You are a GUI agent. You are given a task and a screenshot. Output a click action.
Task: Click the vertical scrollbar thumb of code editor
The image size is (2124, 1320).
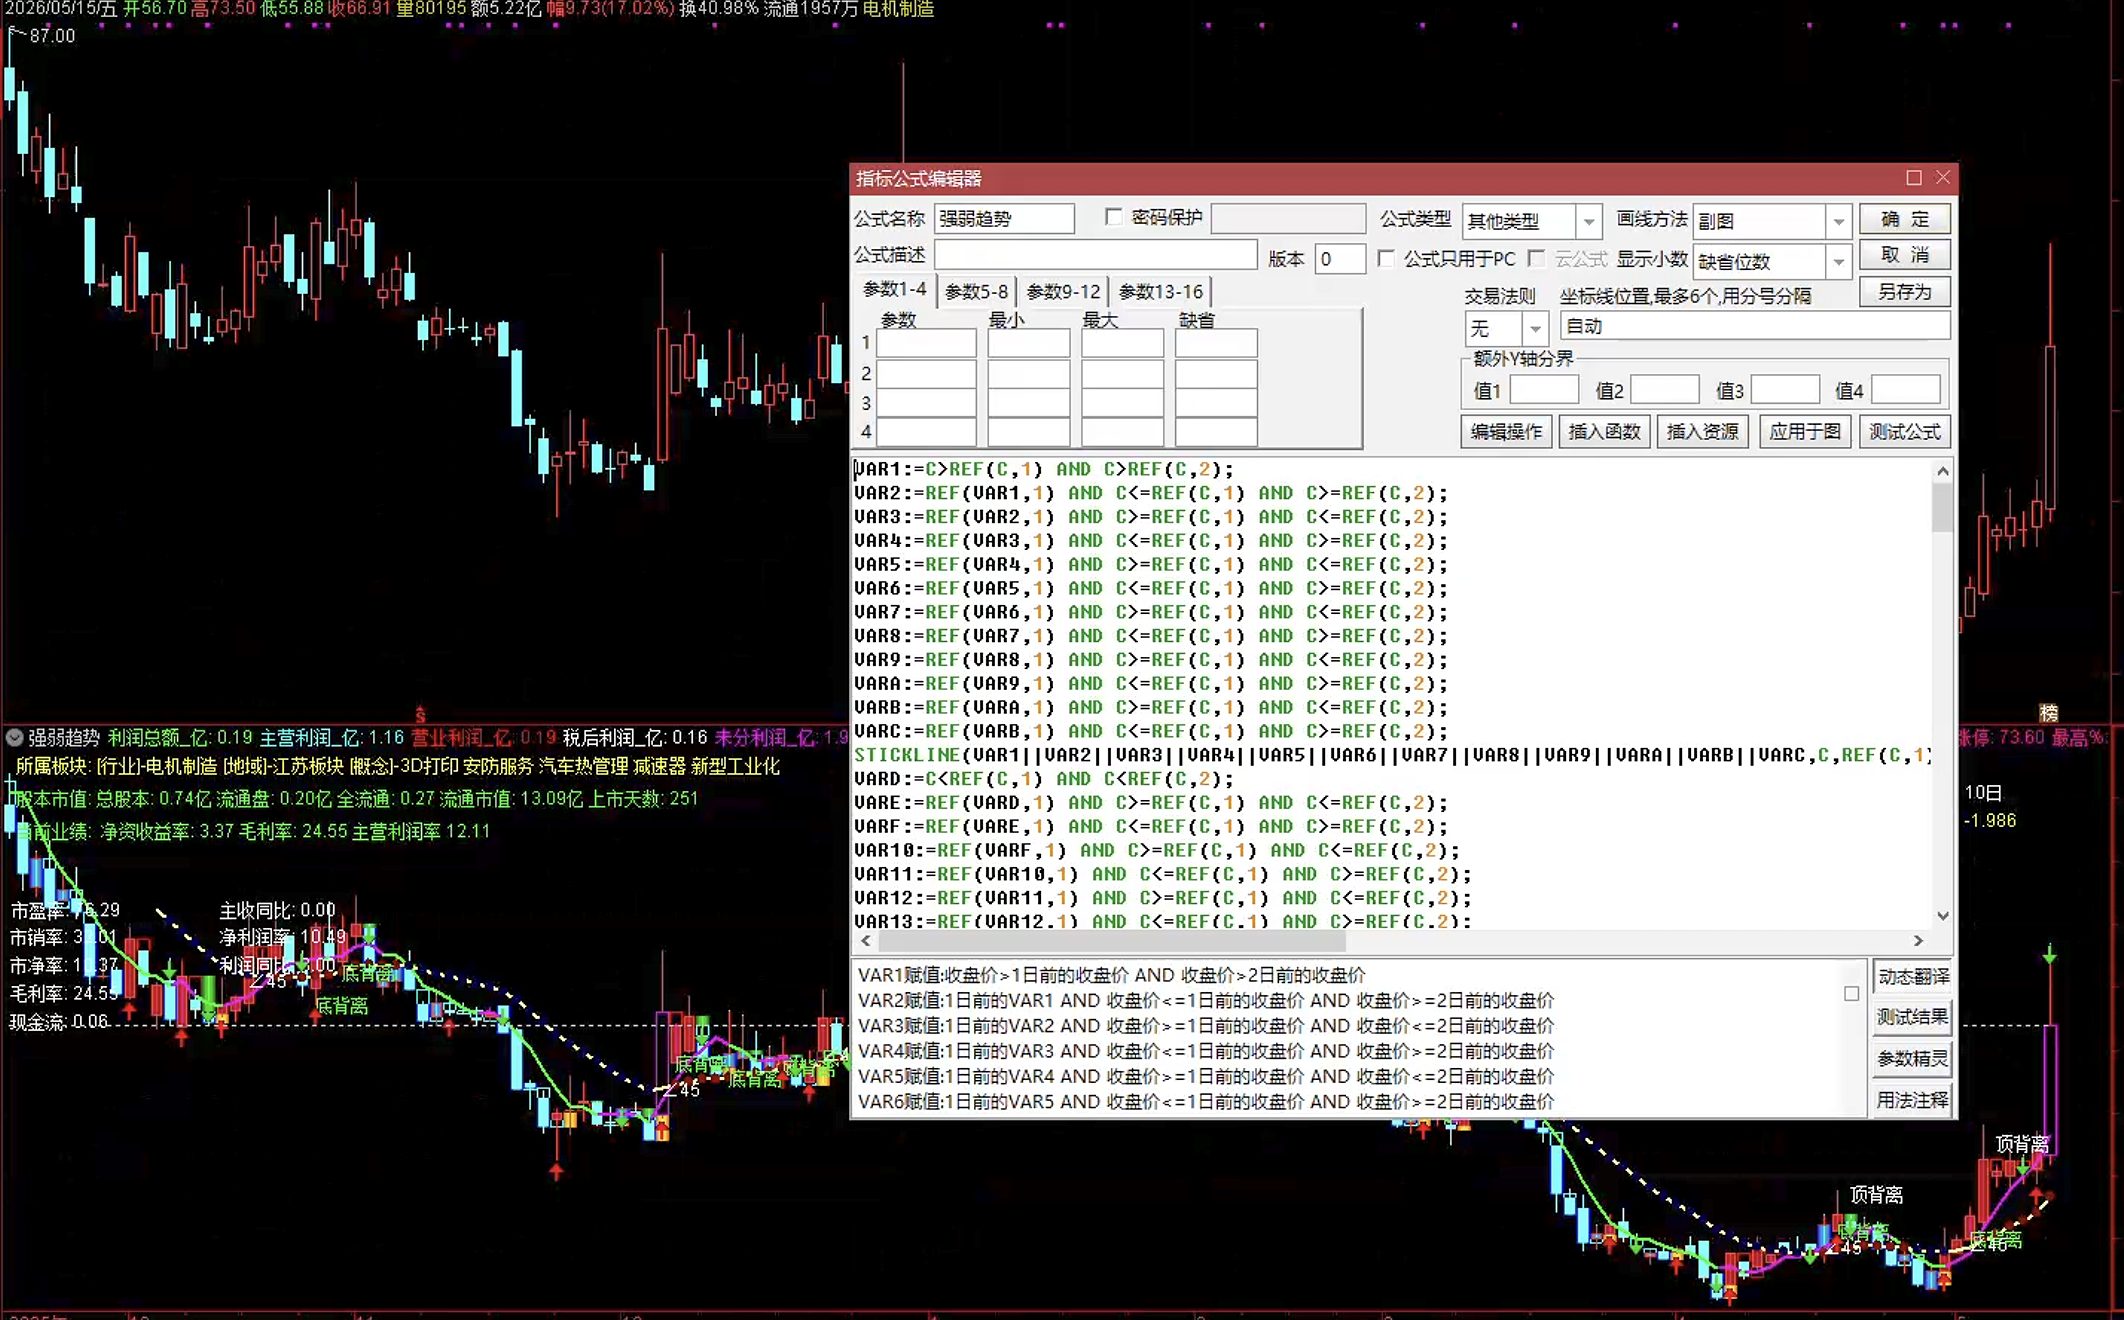[1942, 508]
